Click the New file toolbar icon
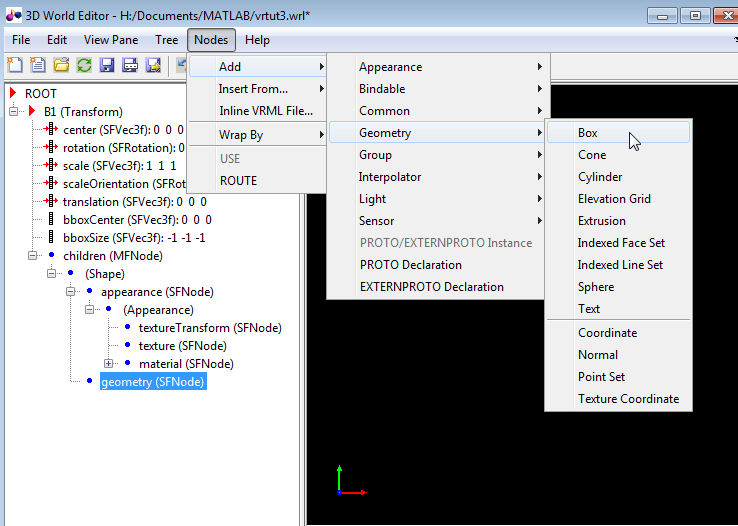This screenshot has height=526, width=738. click(15, 65)
